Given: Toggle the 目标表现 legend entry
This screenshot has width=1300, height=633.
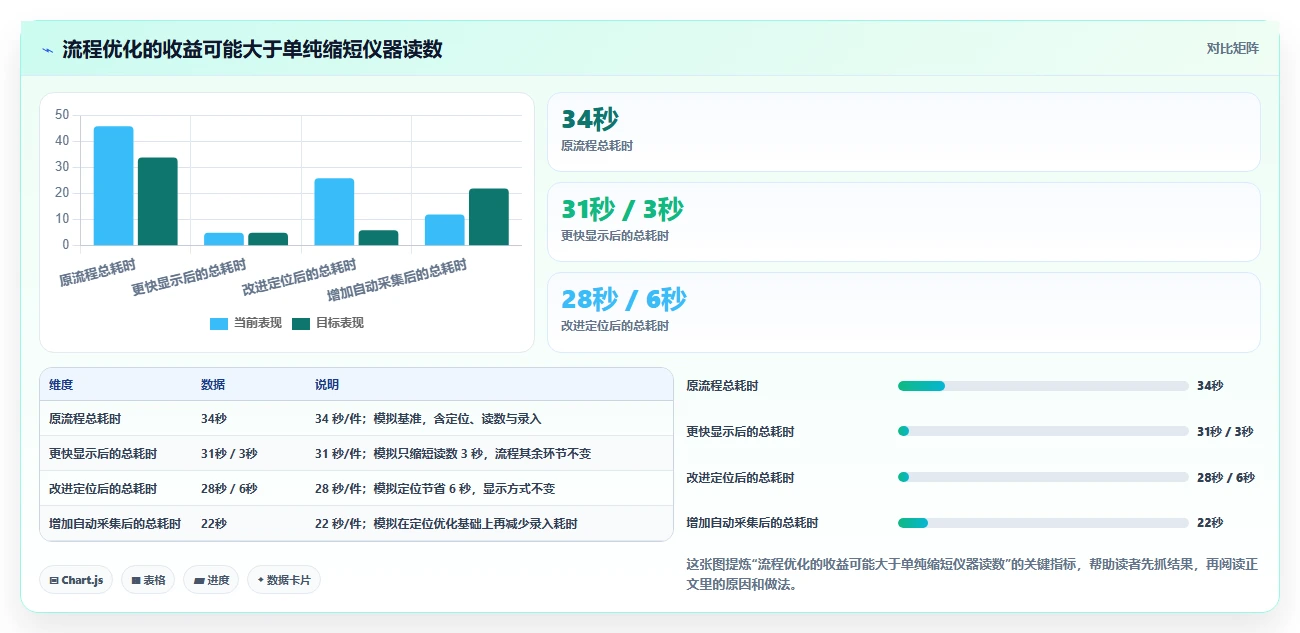Looking at the screenshot, I should pos(328,323).
